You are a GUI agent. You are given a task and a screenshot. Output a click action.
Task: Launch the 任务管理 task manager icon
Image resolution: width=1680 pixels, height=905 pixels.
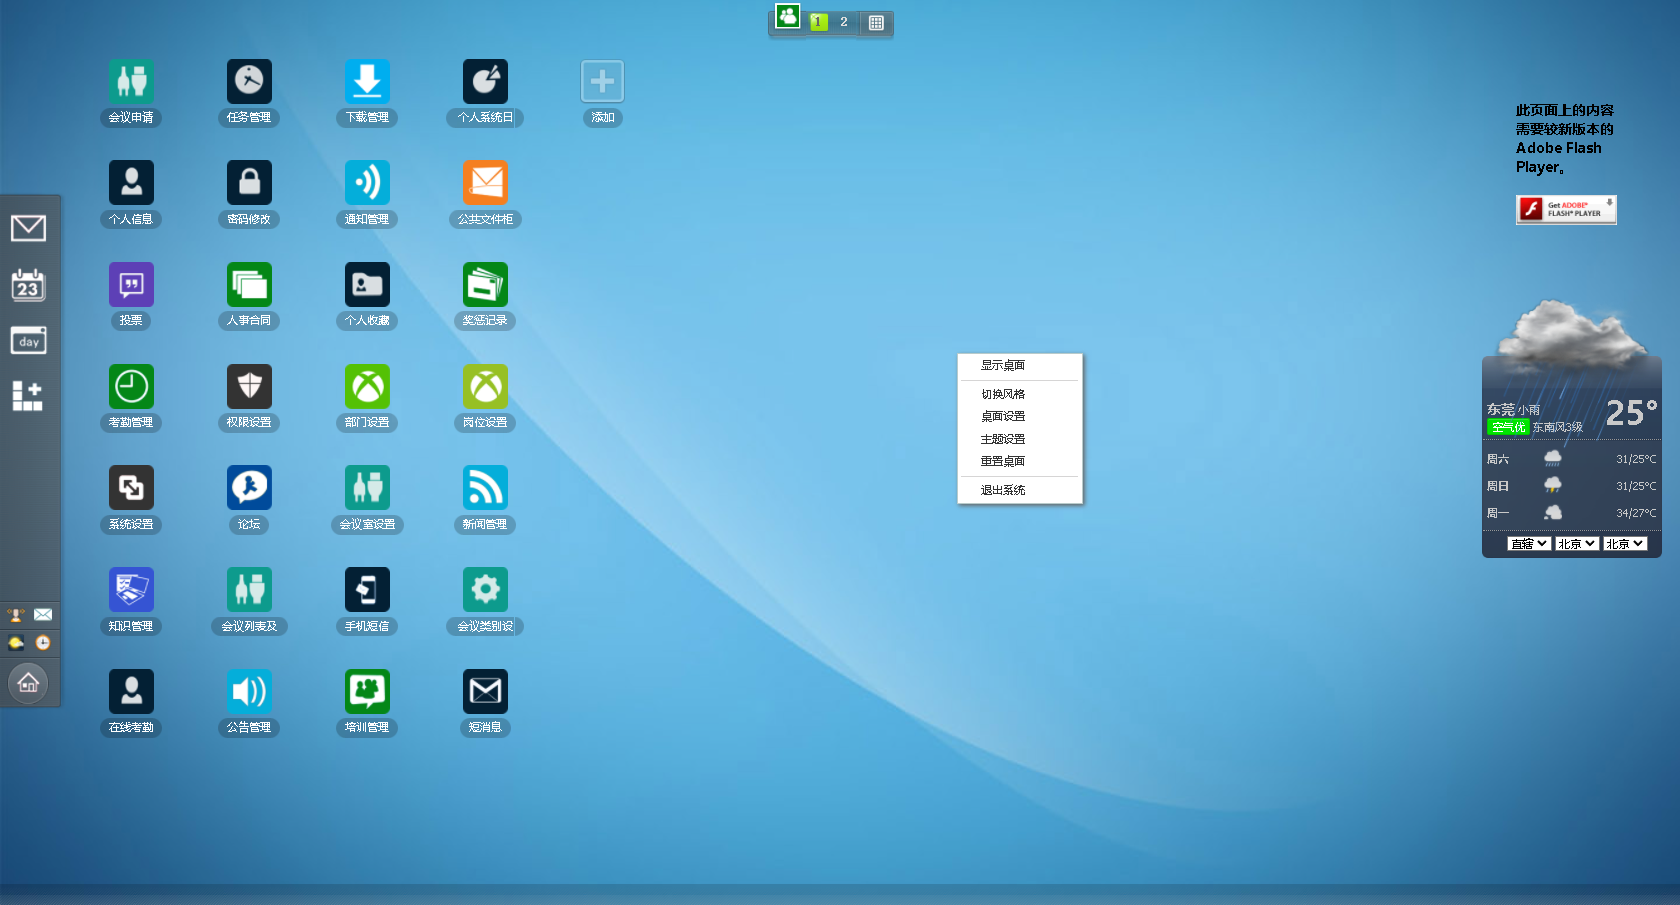249,82
